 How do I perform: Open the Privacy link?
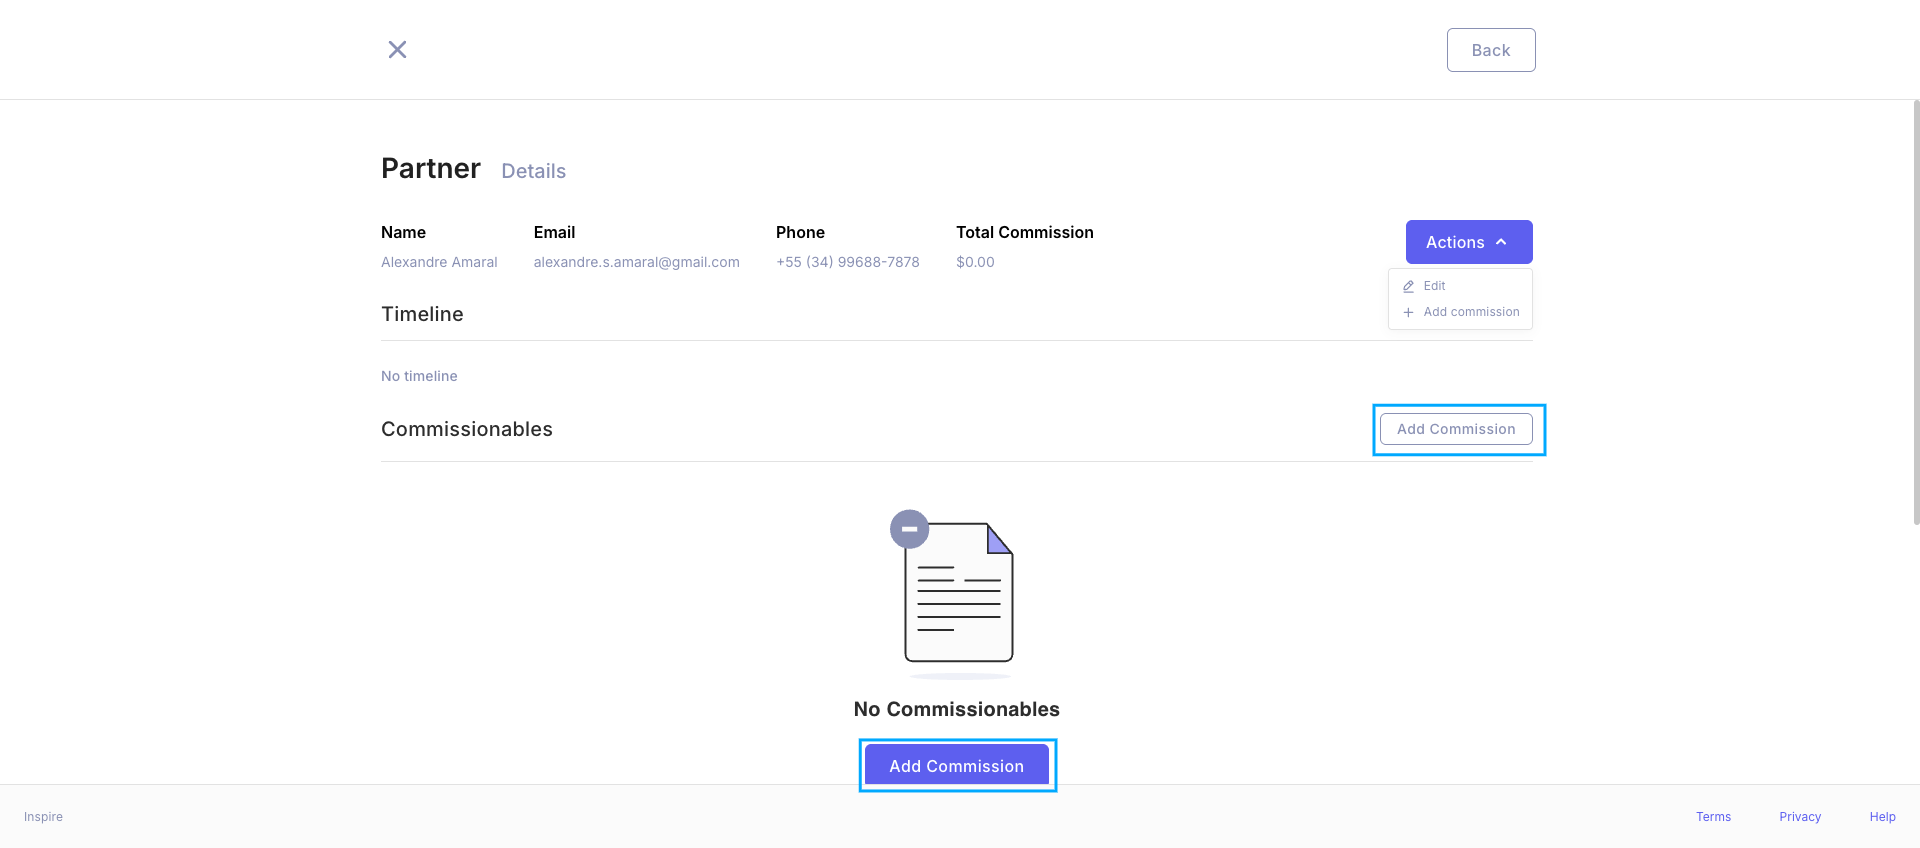1800,817
